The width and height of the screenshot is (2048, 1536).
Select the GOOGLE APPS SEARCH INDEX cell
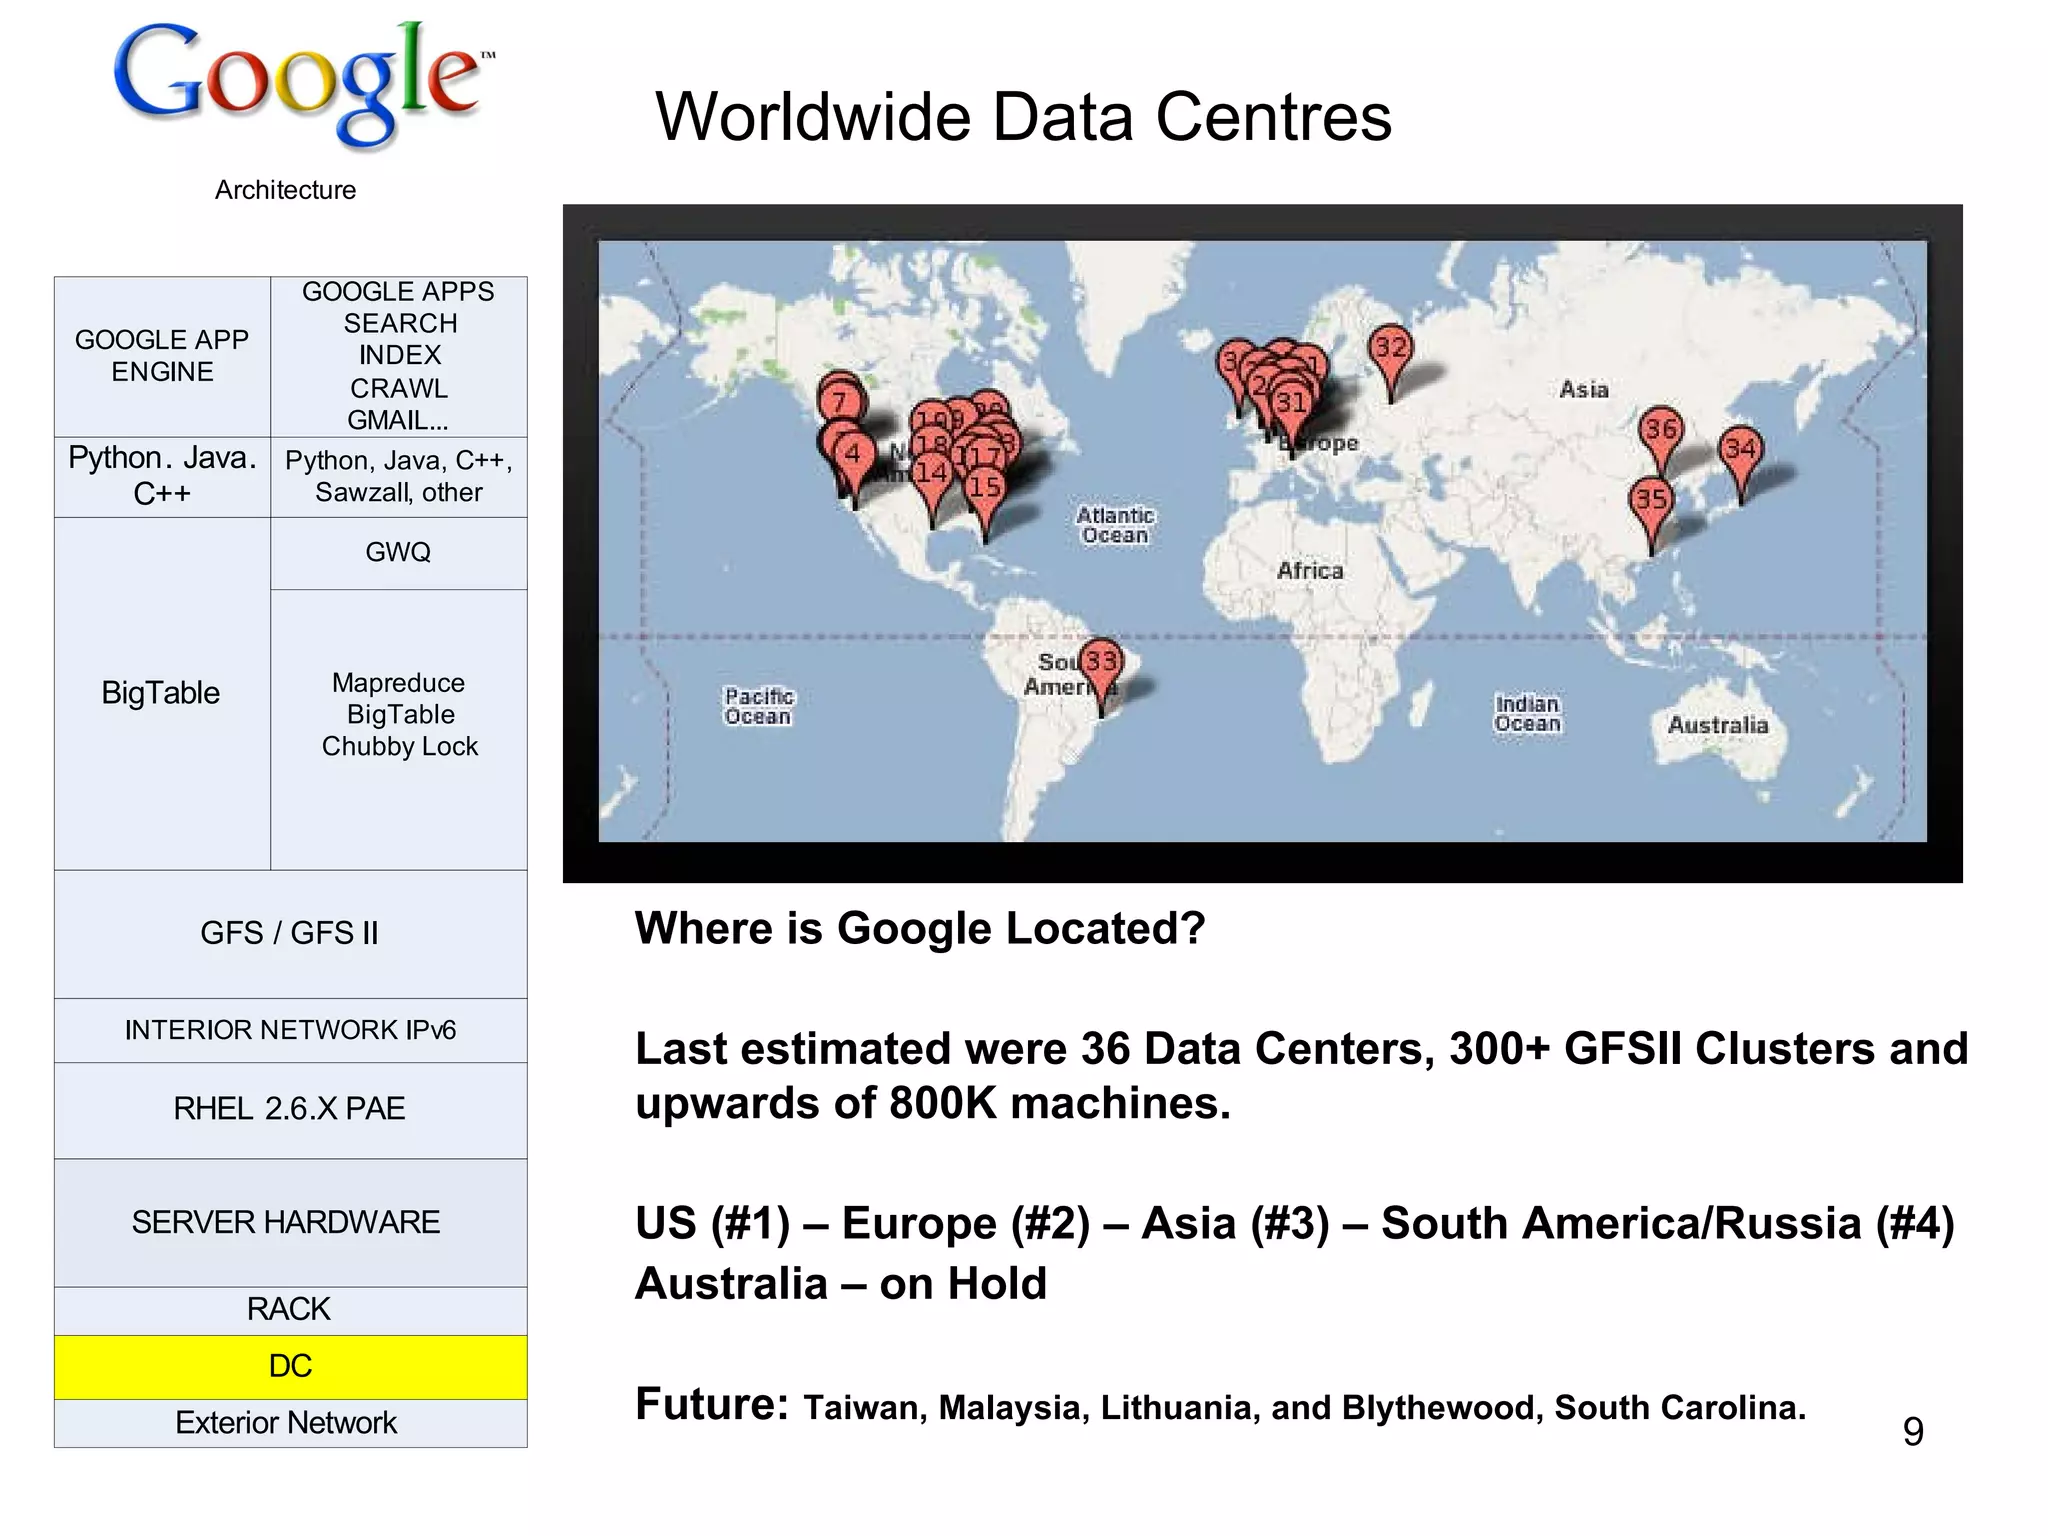click(399, 356)
